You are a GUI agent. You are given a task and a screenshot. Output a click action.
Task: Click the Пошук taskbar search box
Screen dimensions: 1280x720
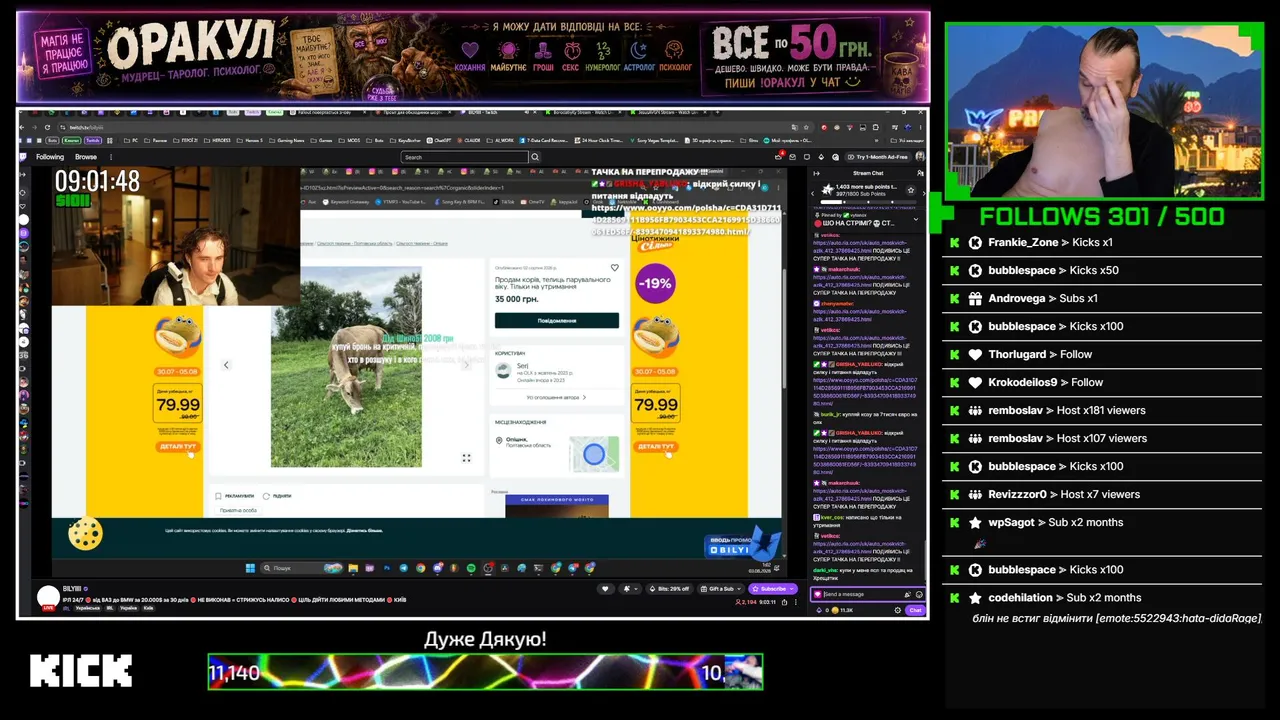pyautogui.click(x=302, y=568)
